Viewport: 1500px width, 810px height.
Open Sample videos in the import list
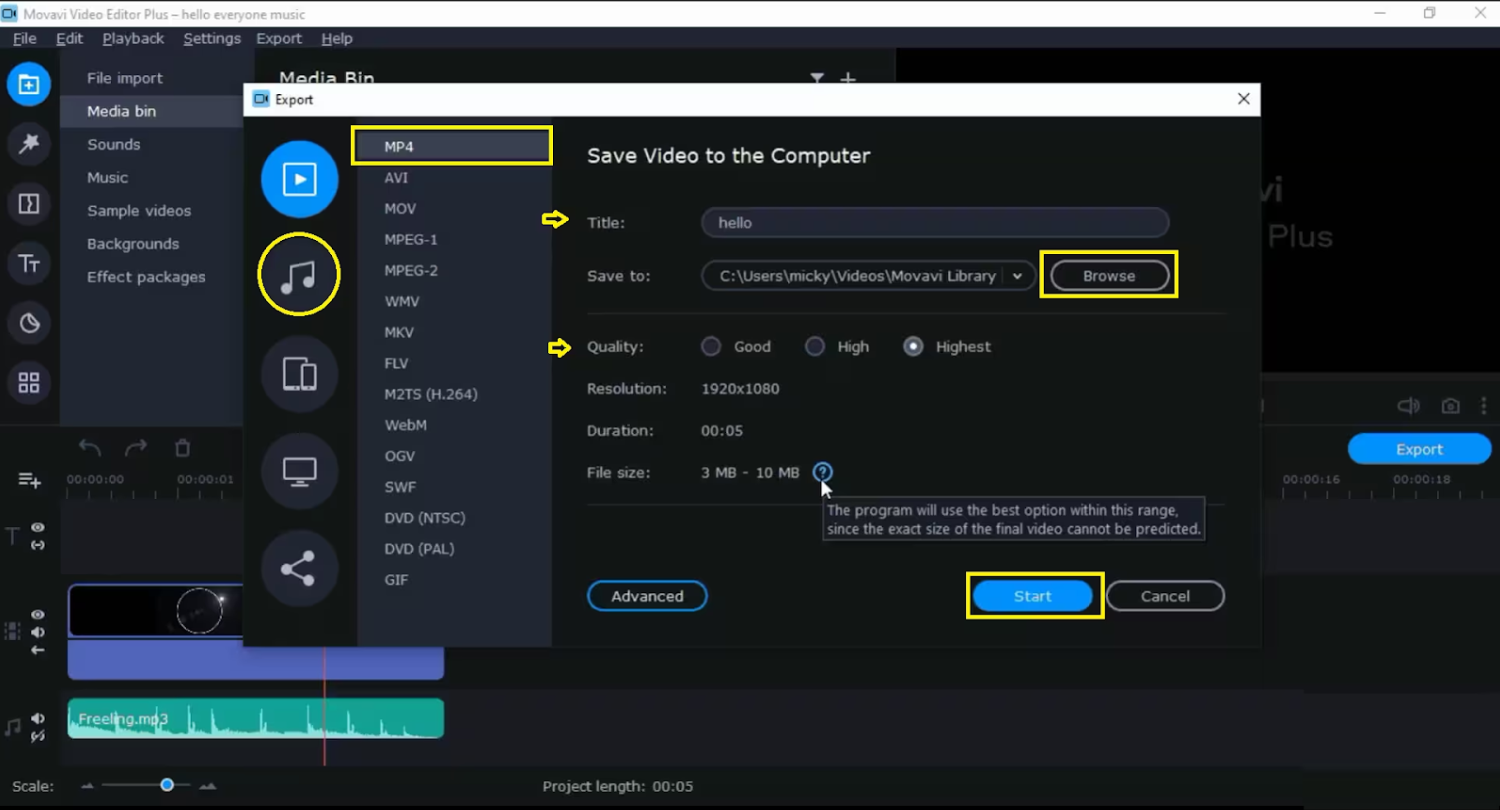(139, 211)
